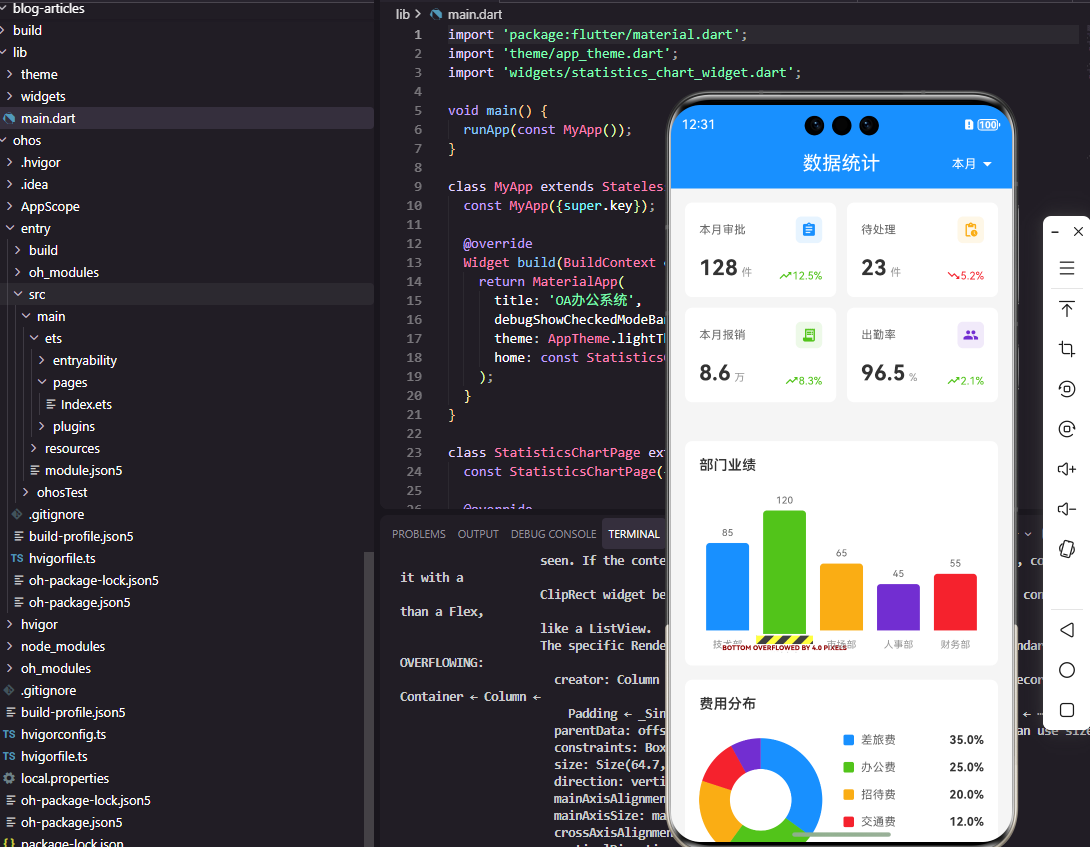The width and height of the screenshot is (1090, 847).
Task: Expand the entryability folder
Action: (42, 360)
